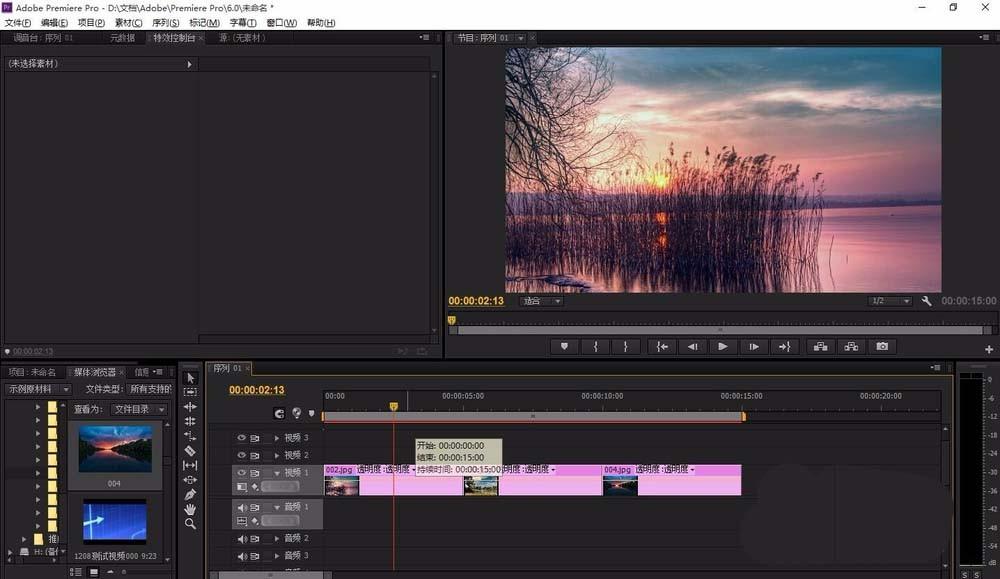This screenshot has height=579, width=1000.
Task: Add a marker in the program monitor
Action: [x=565, y=346]
